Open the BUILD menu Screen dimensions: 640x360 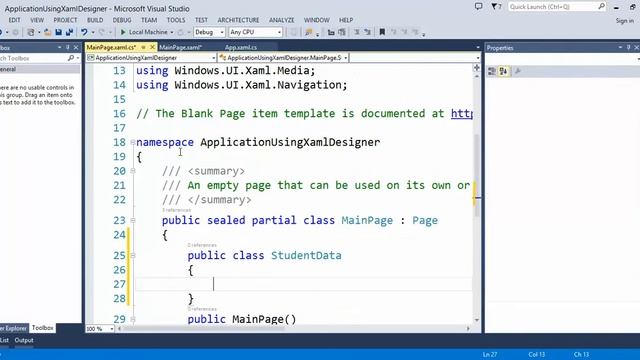95,20
